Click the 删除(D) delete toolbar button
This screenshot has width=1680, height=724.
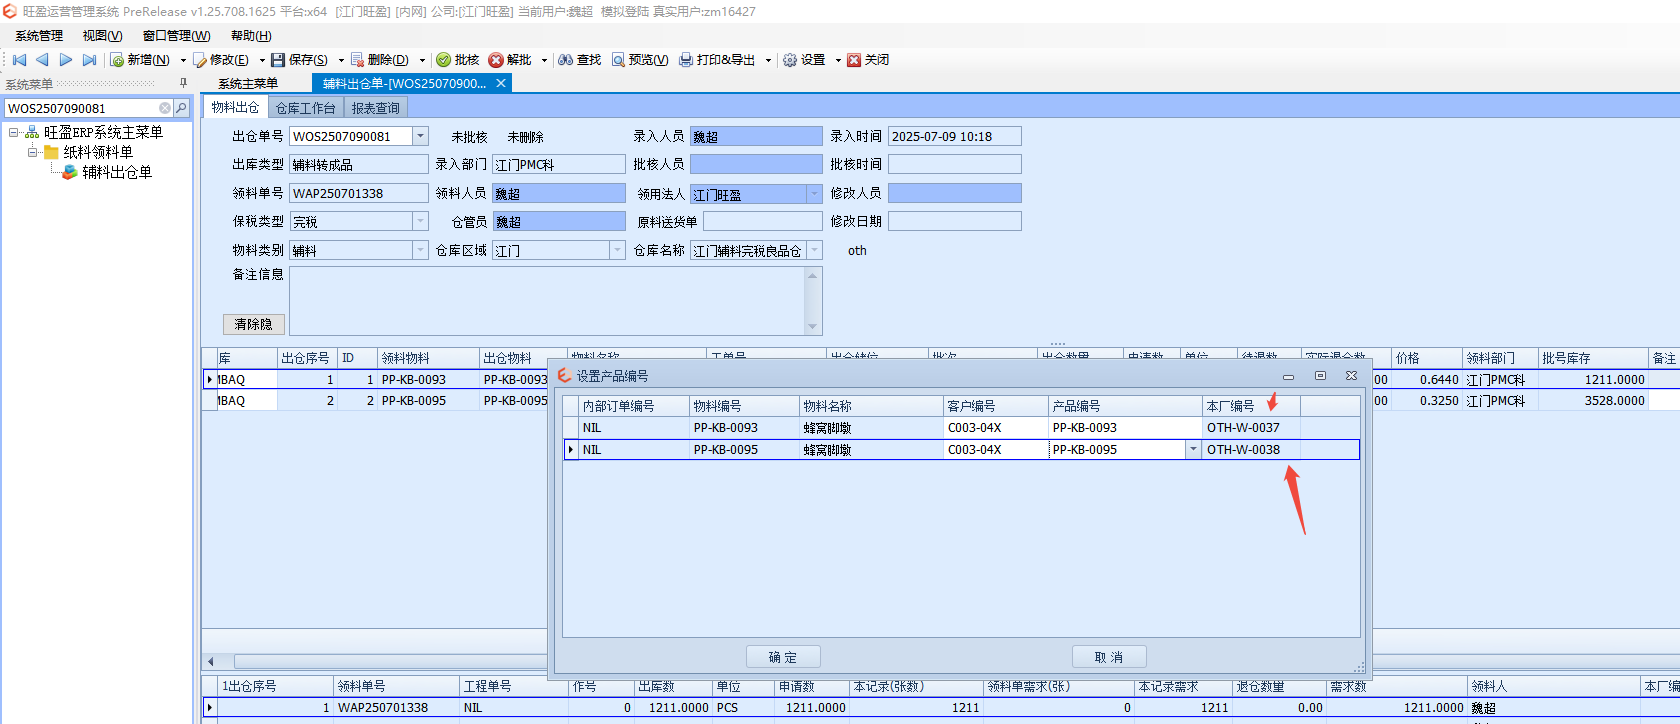(x=380, y=60)
